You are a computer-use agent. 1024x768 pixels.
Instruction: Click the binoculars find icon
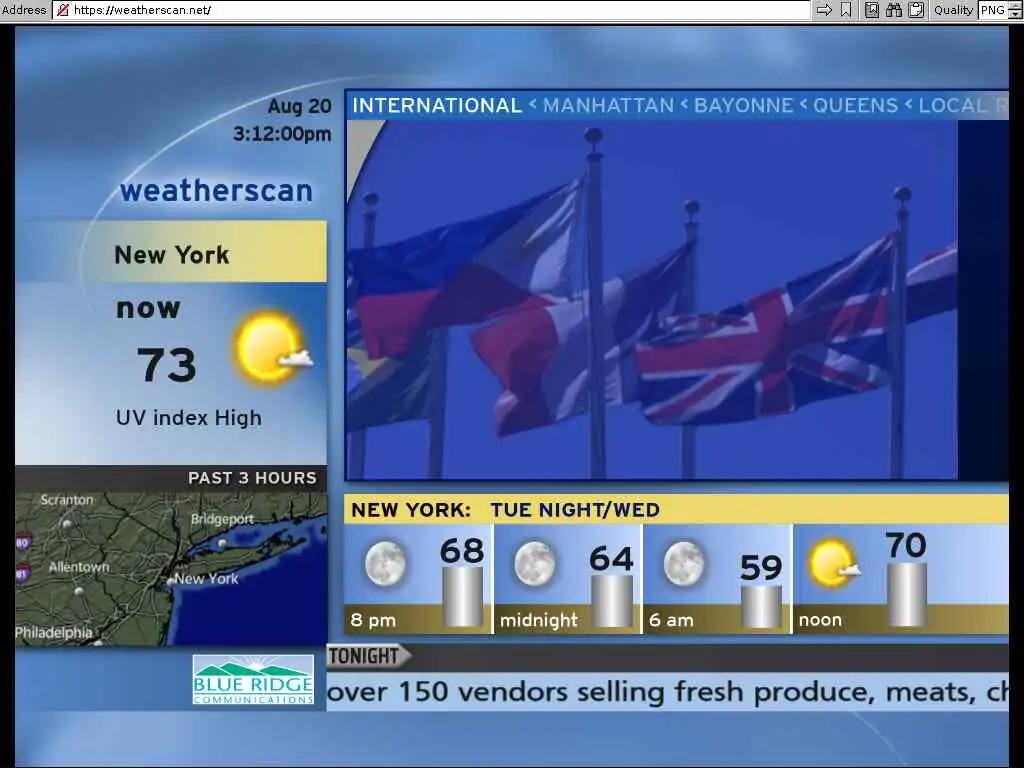click(x=894, y=10)
